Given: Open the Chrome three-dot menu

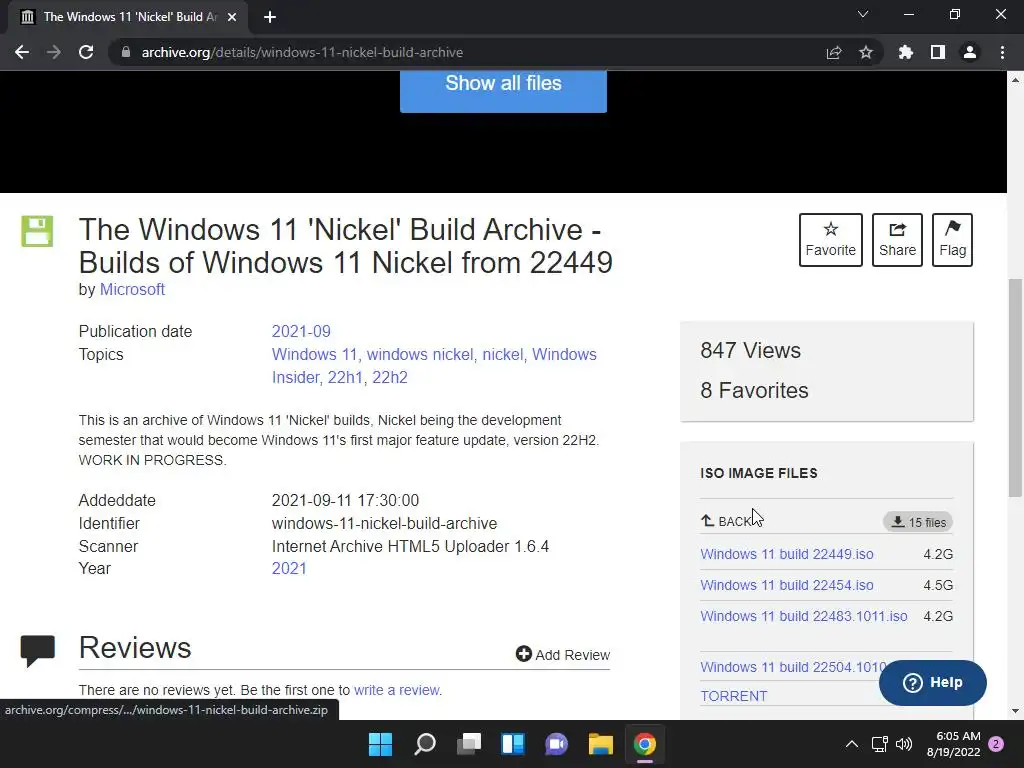Looking at the screenshot, I should coord(1002,52).
